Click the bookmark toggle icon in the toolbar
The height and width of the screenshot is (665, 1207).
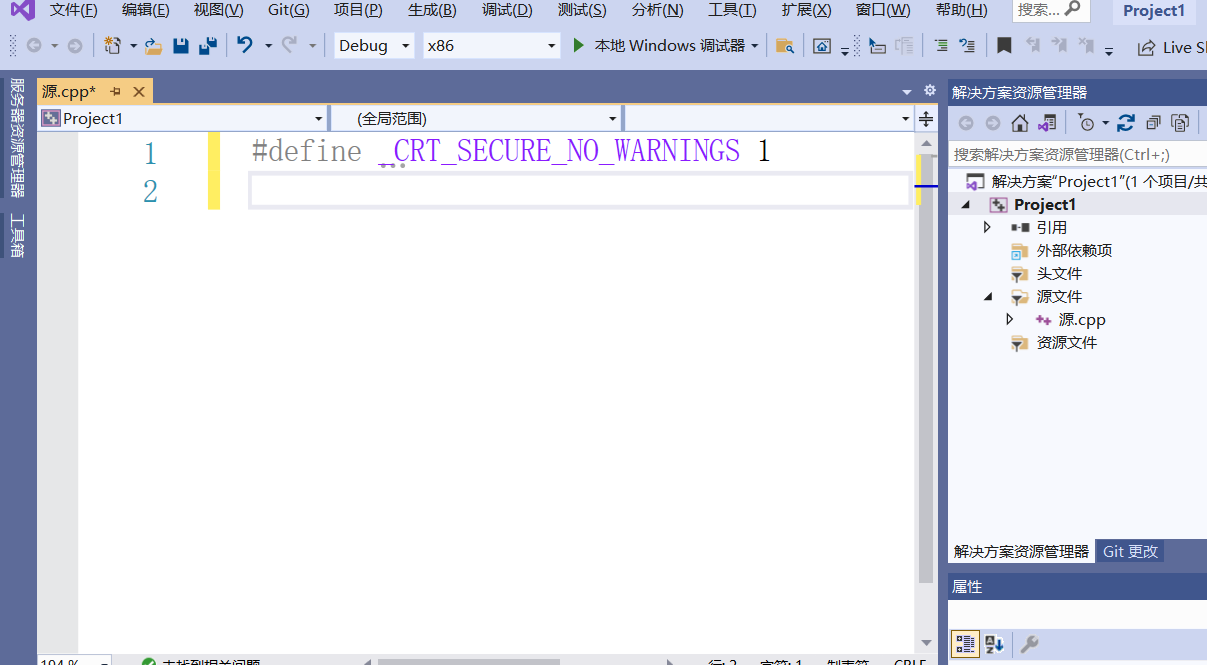pos(1005,45)
